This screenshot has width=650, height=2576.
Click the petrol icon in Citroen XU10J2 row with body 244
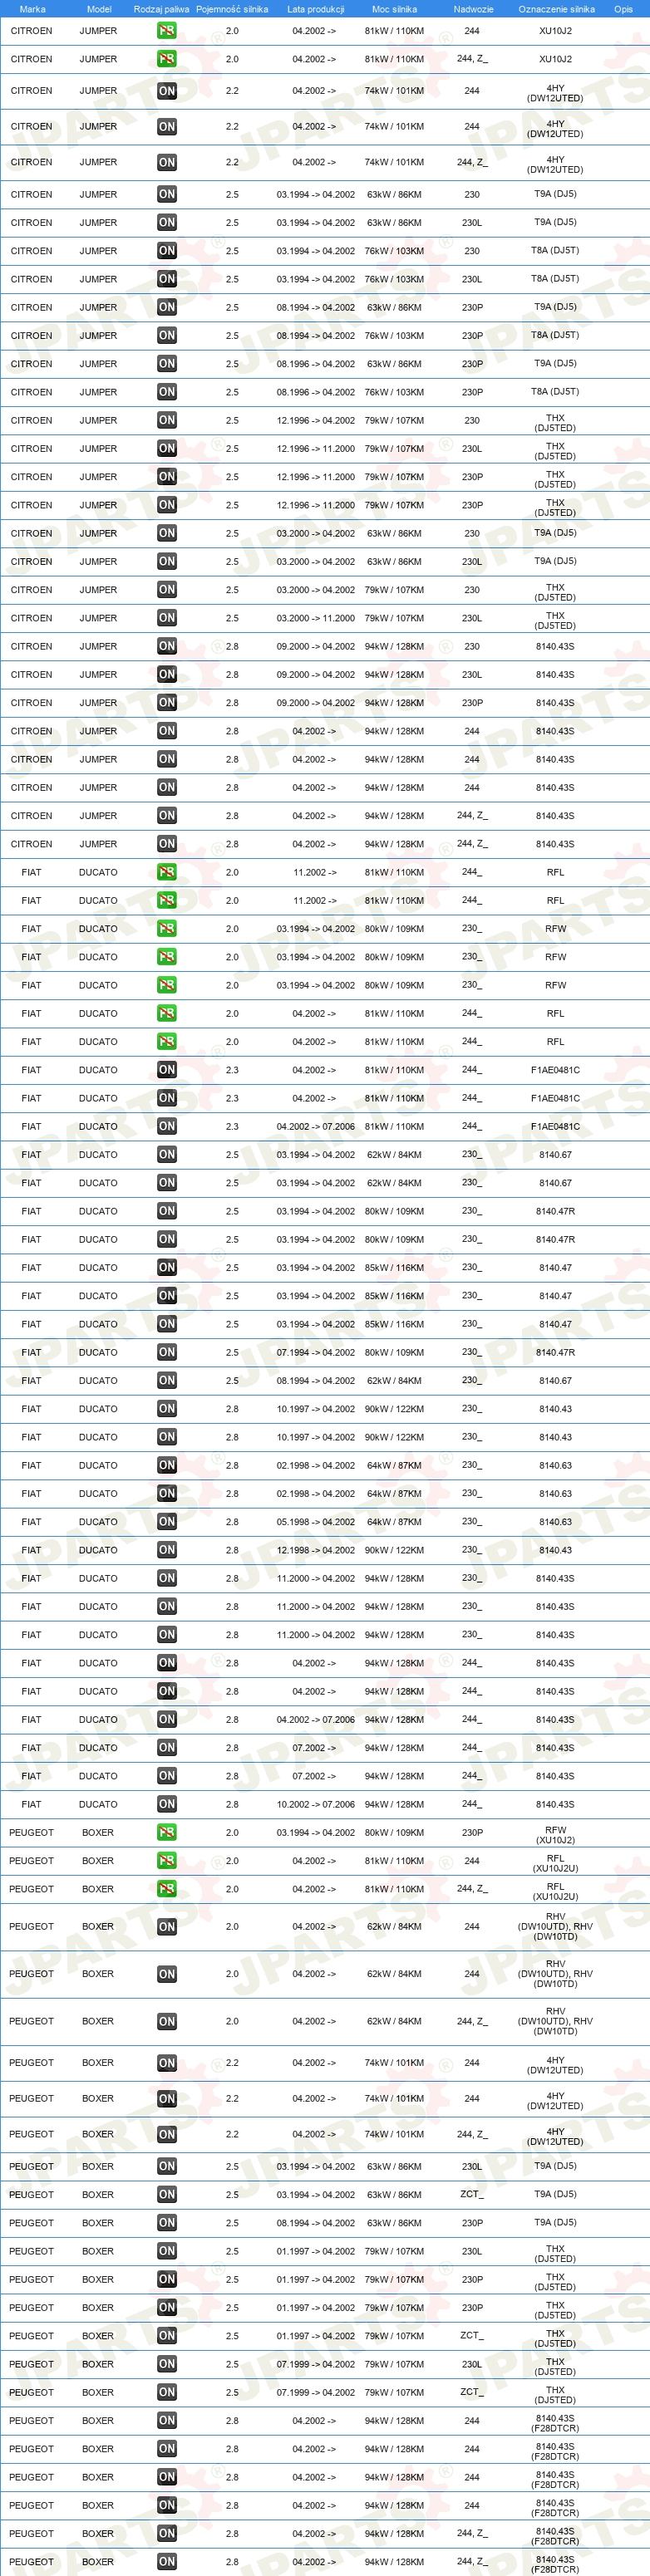pyautogui.click(x=167, y=31)
